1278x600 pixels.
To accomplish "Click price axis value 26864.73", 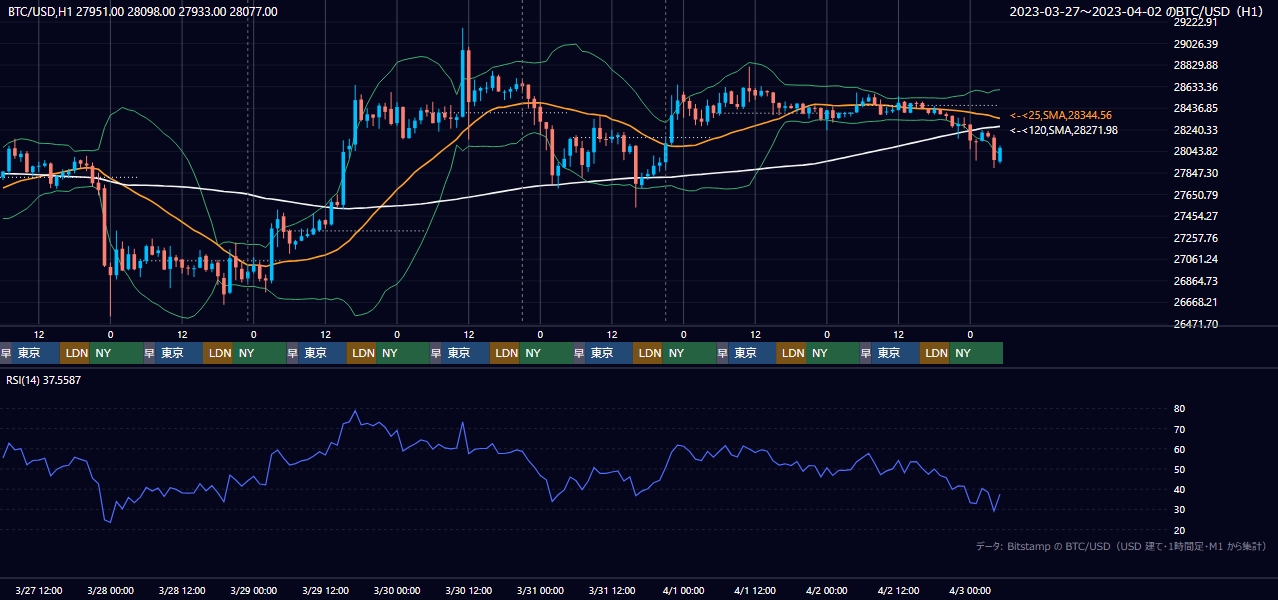I will (1195, 281).
